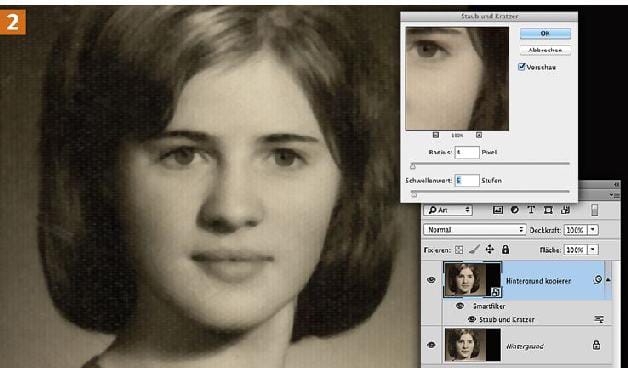
Task: Open blending options icon for Staub und Kratzer filter
Action: (599, 319)
